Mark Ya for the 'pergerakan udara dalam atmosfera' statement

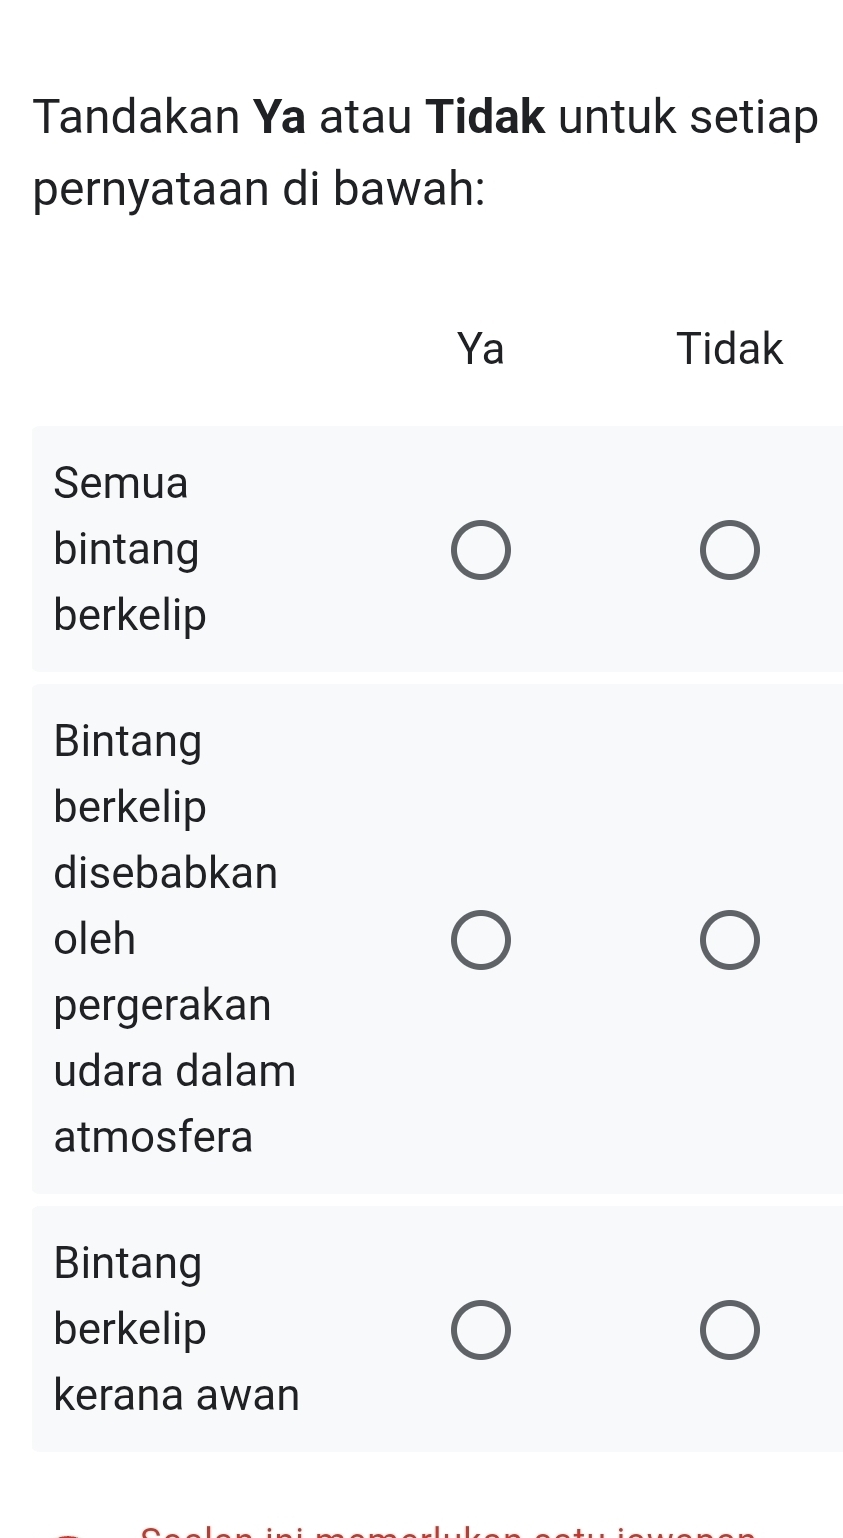[x=480, y=940]
